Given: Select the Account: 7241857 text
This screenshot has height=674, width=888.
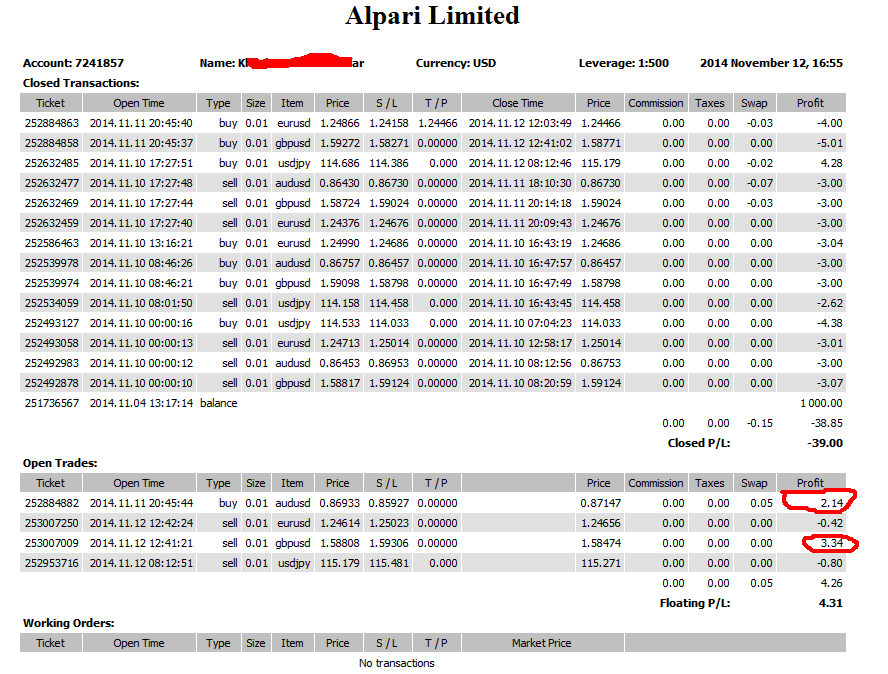Looking at the screenshot, I should click(73, 63).
